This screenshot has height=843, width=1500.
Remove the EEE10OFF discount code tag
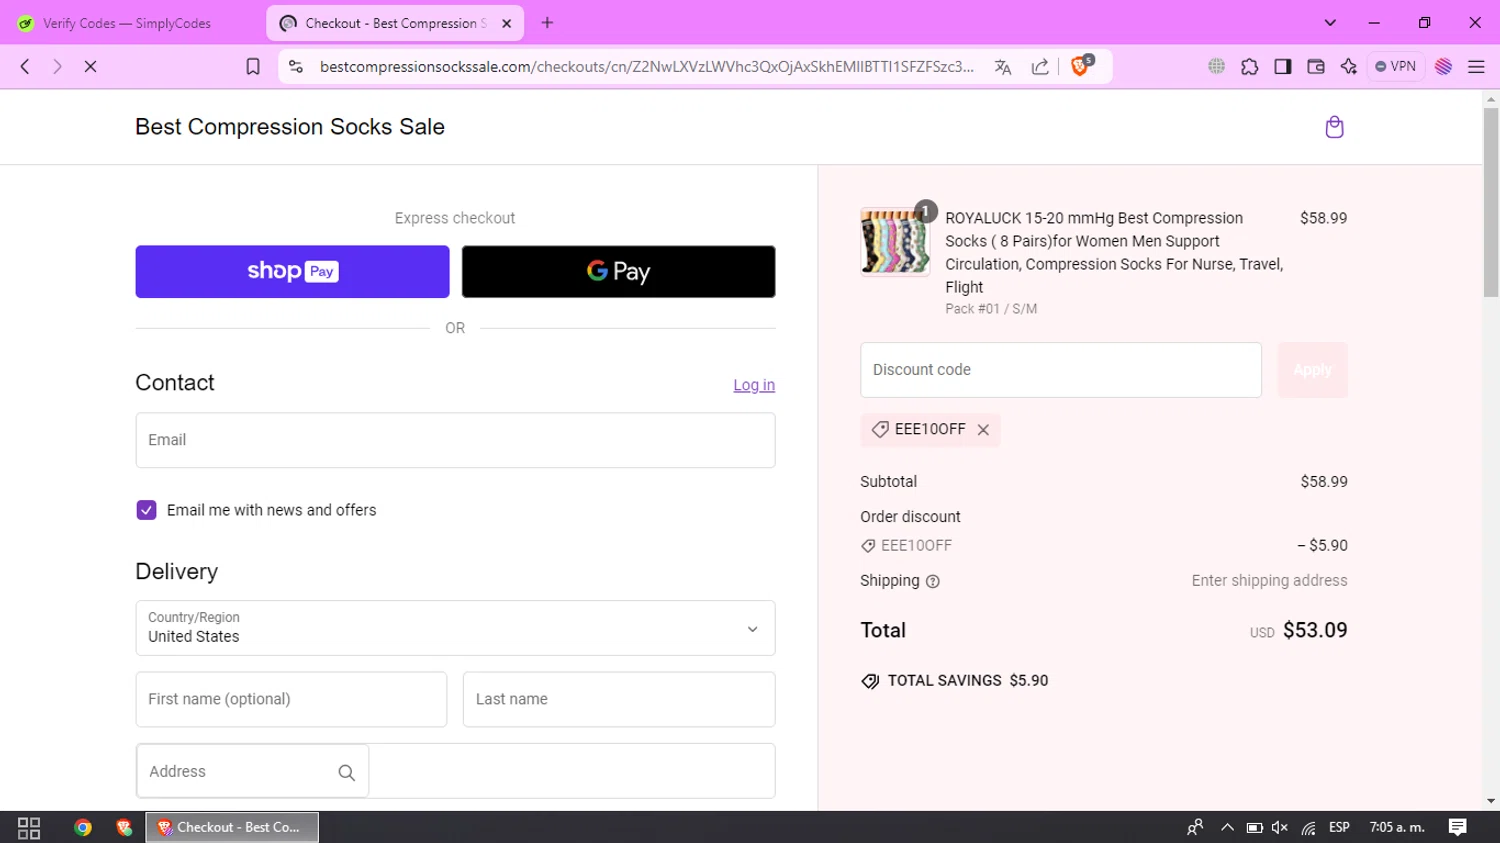coord(983,430)
